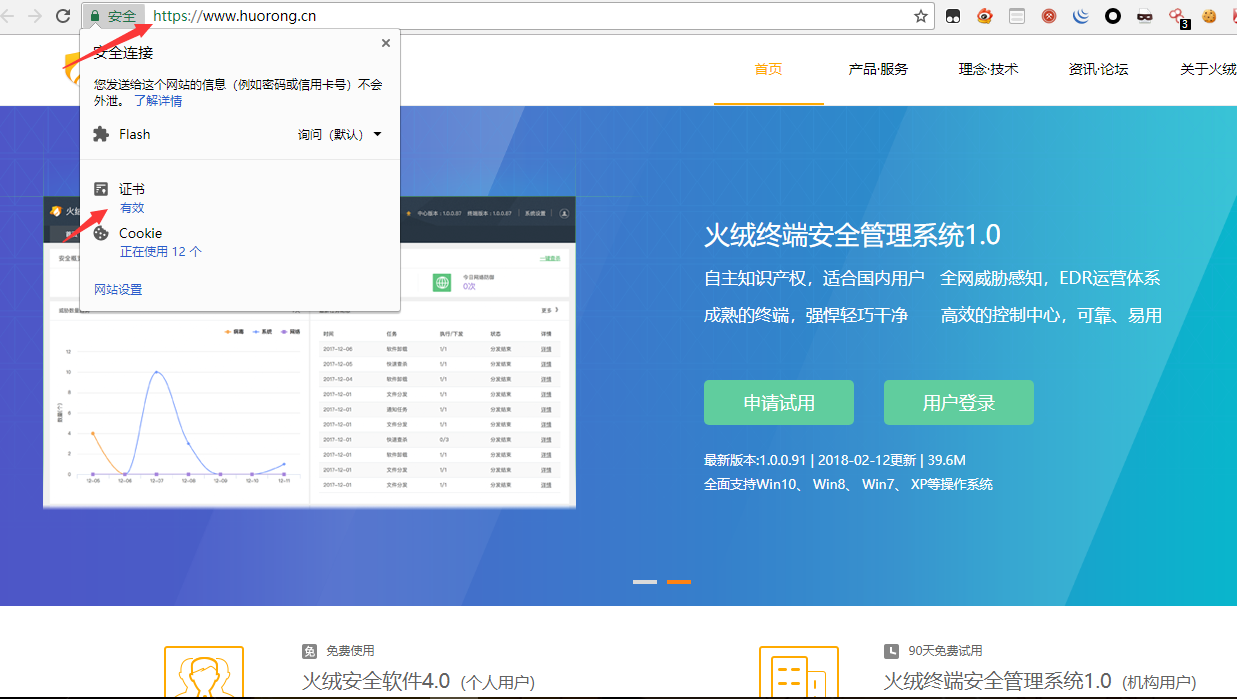This screenshot has height=699, width=1237.
Task: Click the Flash puzzle piece icon
Action: point(101,134)
